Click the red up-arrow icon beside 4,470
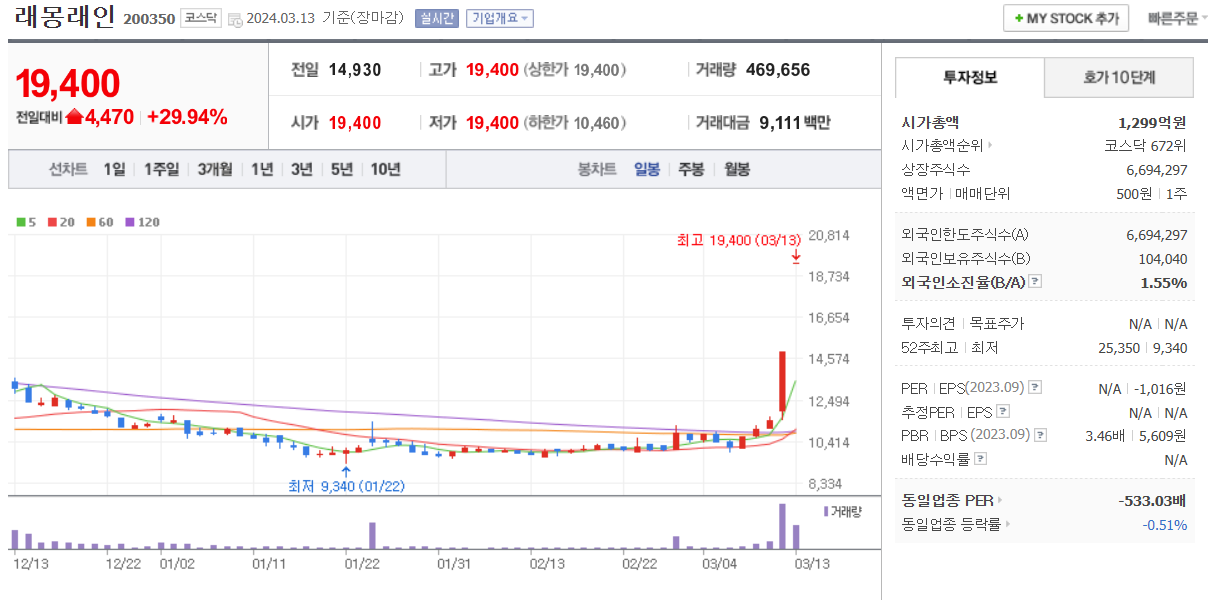 [x=74, y=117]
